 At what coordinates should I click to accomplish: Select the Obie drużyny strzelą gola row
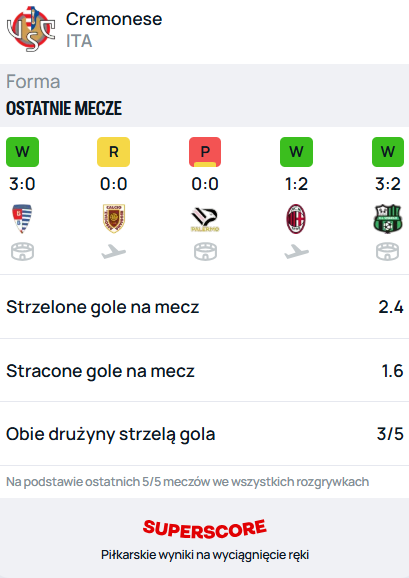pyautogui.click(x=204, y=434)
